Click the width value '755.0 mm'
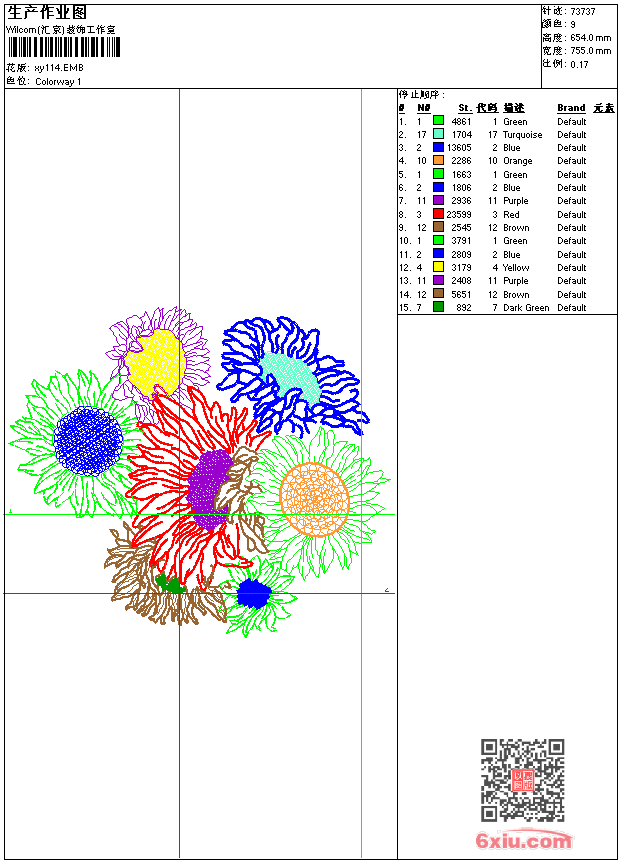This screenshot has height=860, width=620. pos(590,51)
